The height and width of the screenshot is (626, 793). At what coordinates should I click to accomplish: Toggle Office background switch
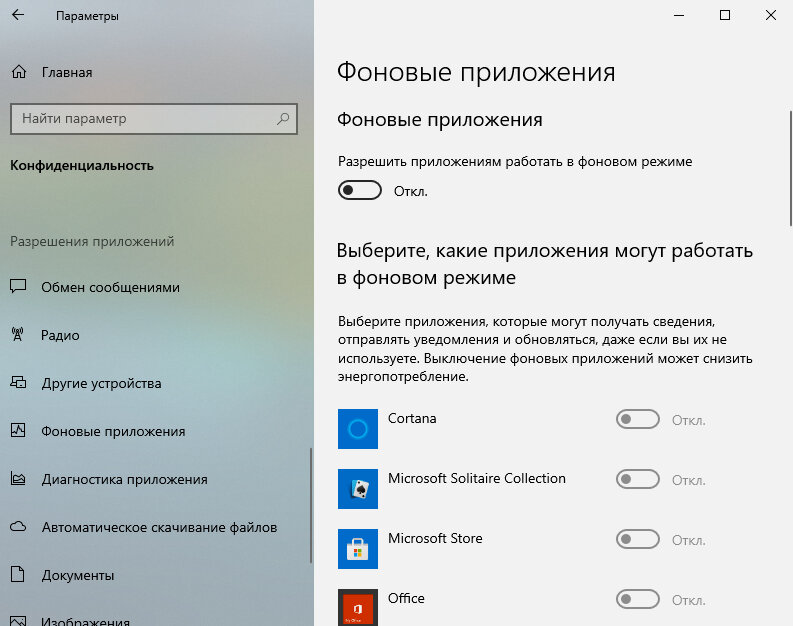637,599
